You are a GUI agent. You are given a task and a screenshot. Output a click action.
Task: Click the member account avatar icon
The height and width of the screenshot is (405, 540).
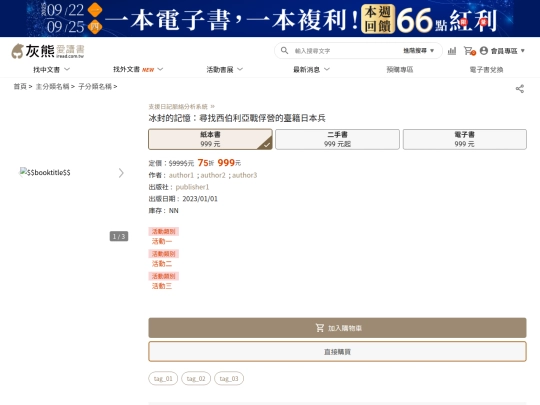(484, 51)
